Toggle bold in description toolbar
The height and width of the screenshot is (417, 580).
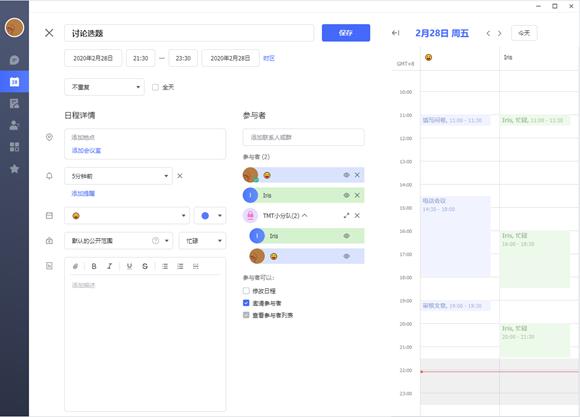point(94,266)
